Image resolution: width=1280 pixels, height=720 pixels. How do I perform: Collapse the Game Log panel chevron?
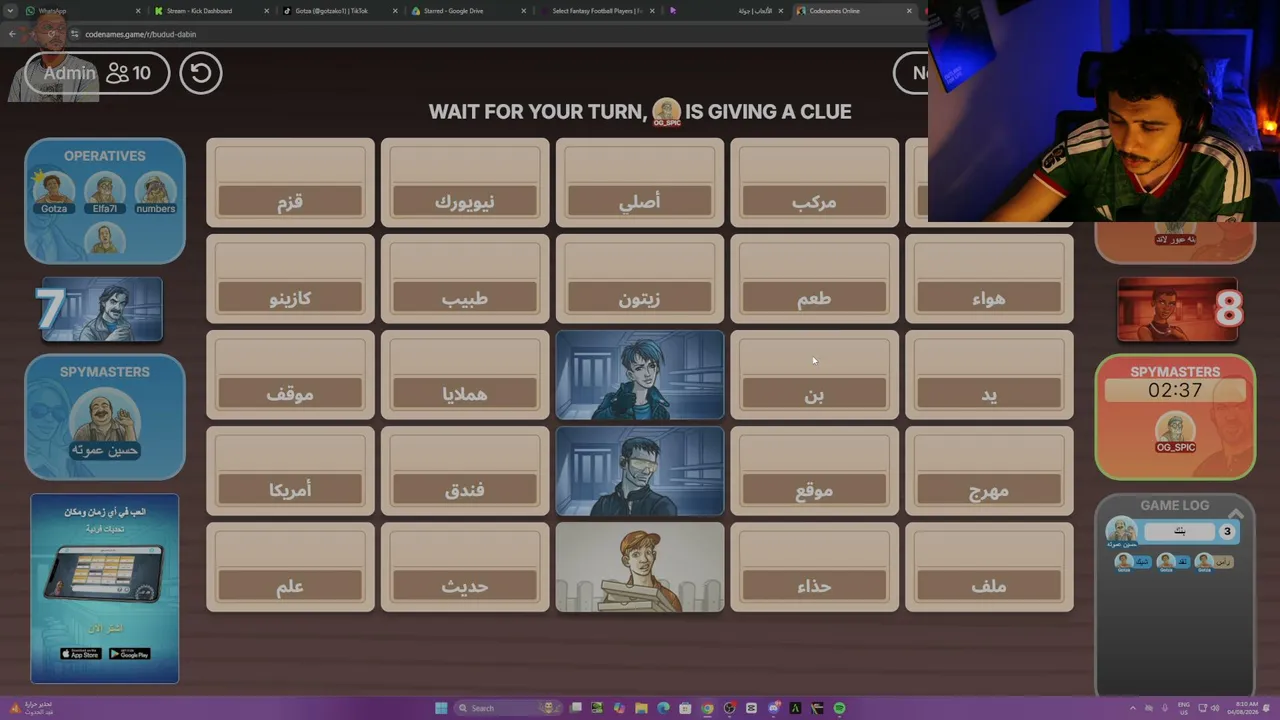coord(1235,514)
